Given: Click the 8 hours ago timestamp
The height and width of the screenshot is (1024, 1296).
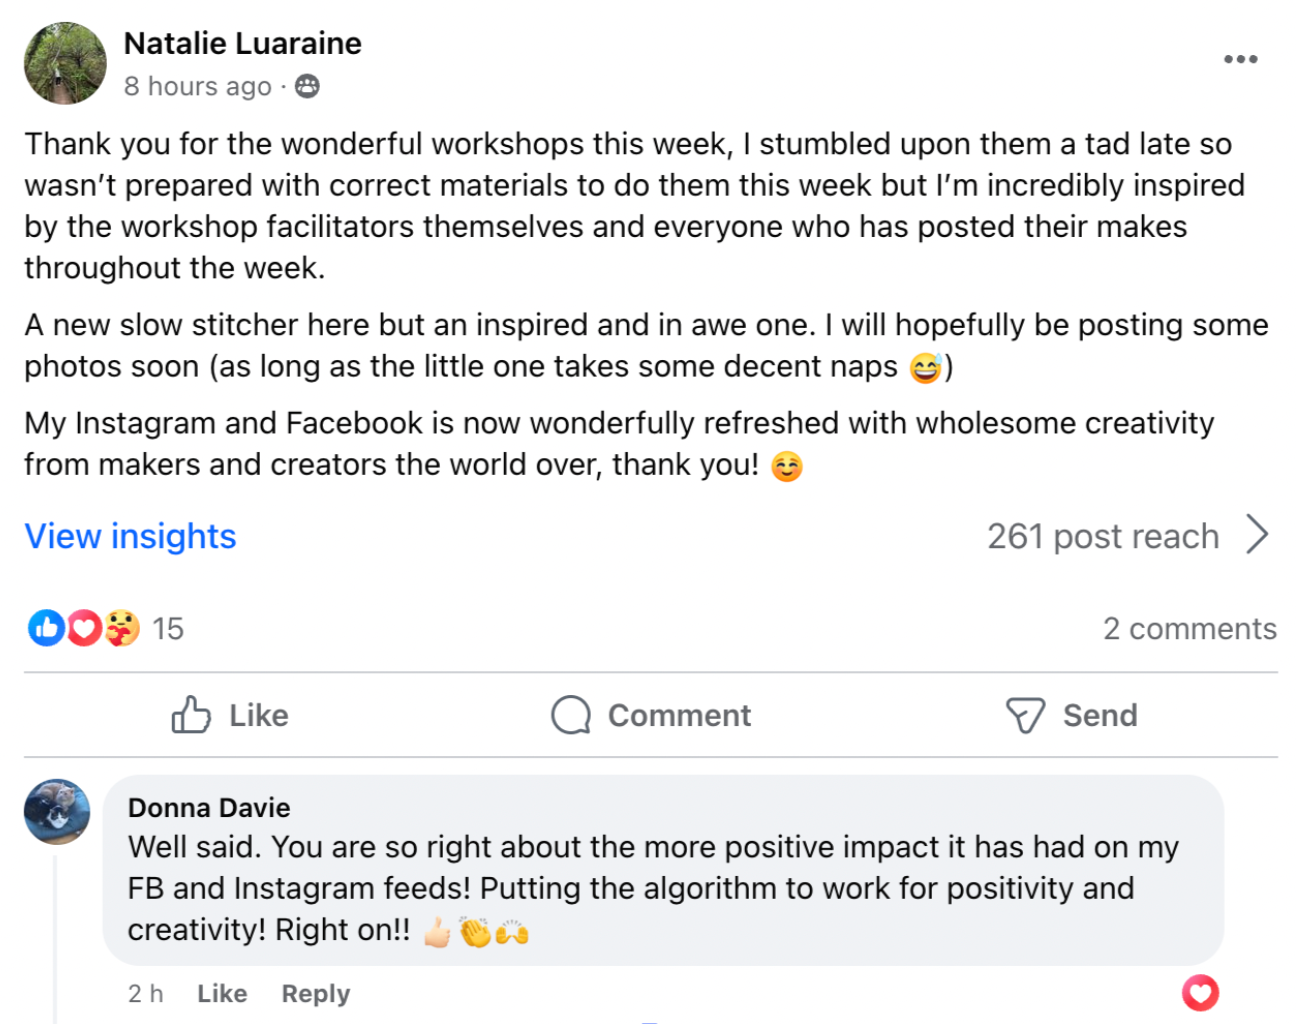Looking at the screenshot, I should (x=198, y=87).
